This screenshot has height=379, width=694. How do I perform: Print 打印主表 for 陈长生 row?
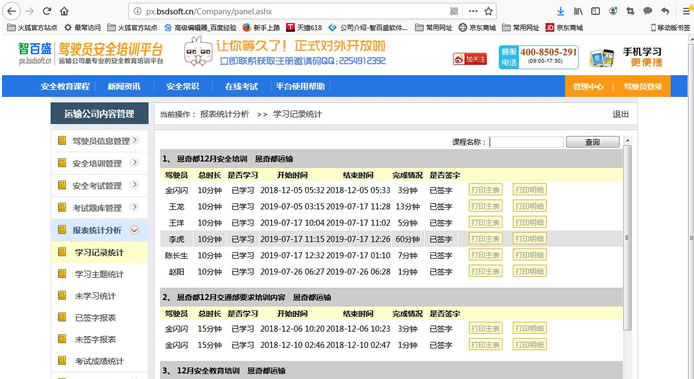486,255
